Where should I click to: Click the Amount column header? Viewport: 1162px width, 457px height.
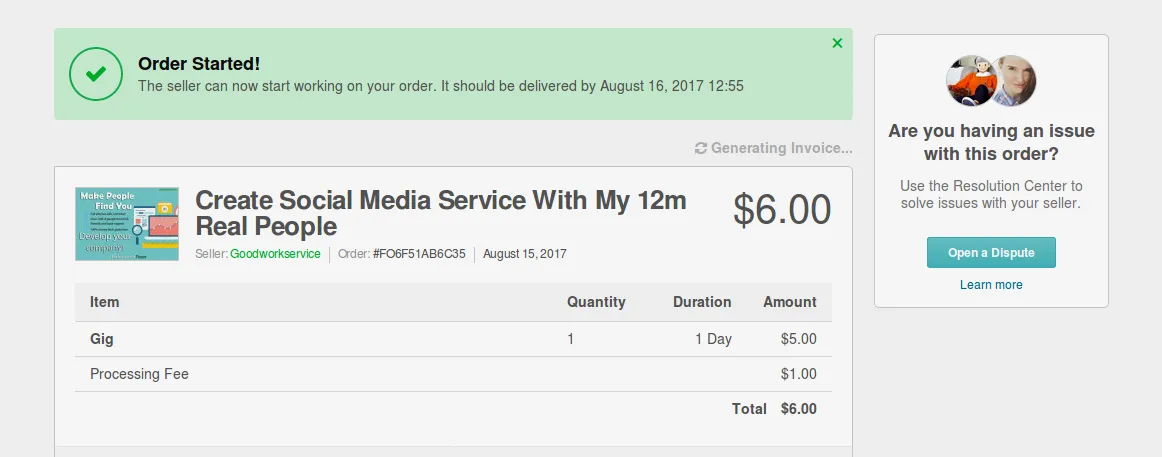click(x=790, y=302)
